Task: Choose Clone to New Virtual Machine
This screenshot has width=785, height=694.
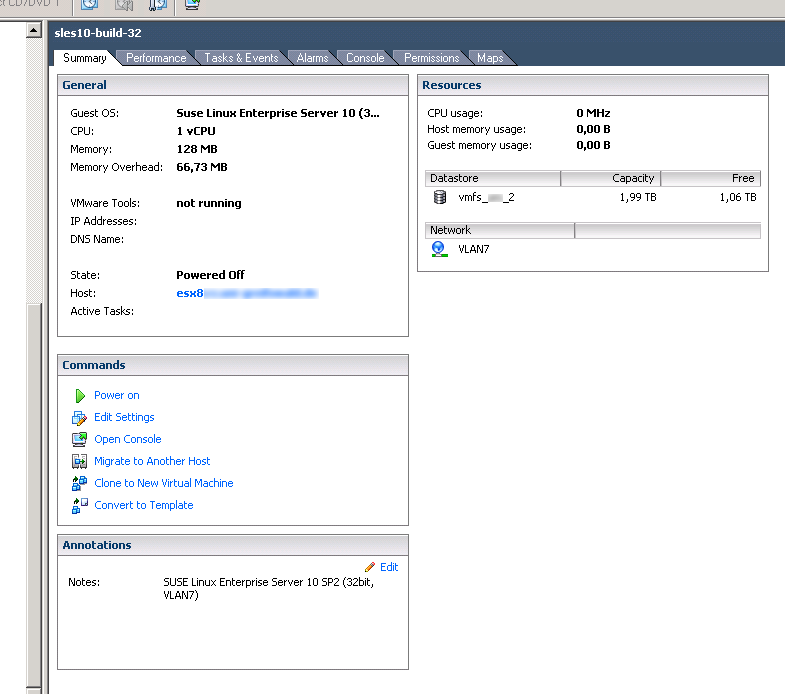Action: [164, 483]
